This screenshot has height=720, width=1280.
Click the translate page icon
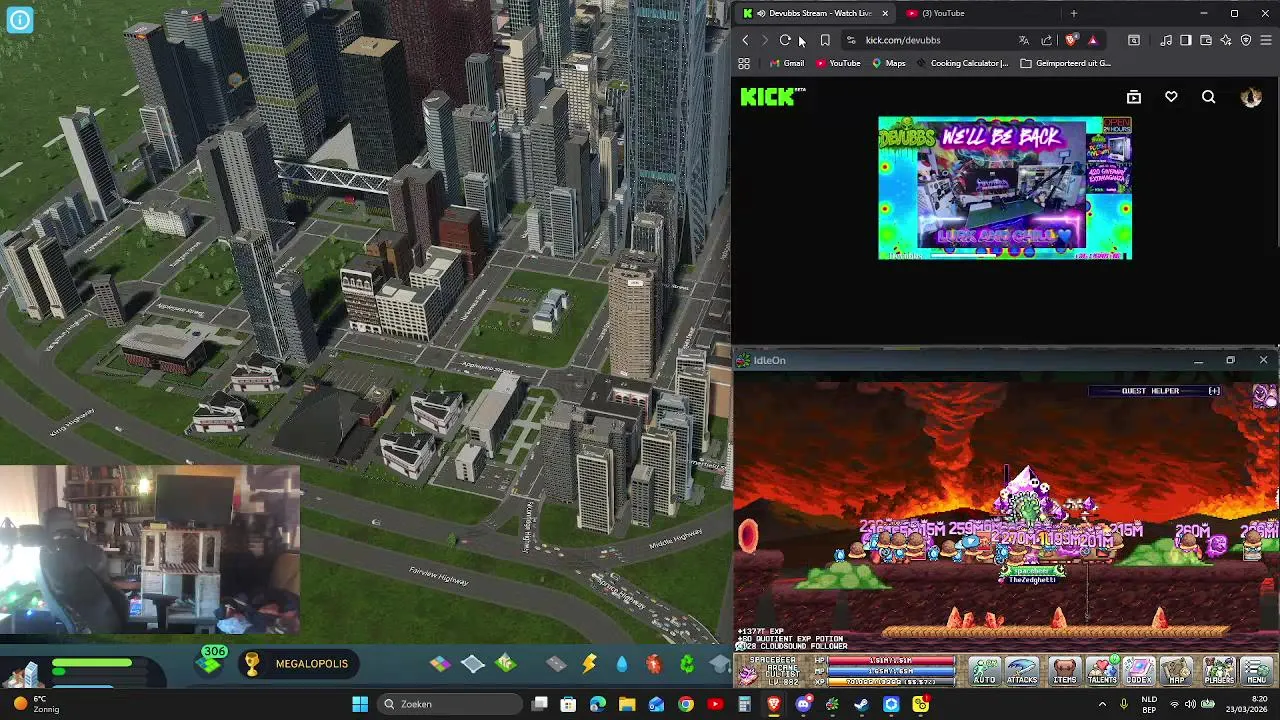point(1023,40)
